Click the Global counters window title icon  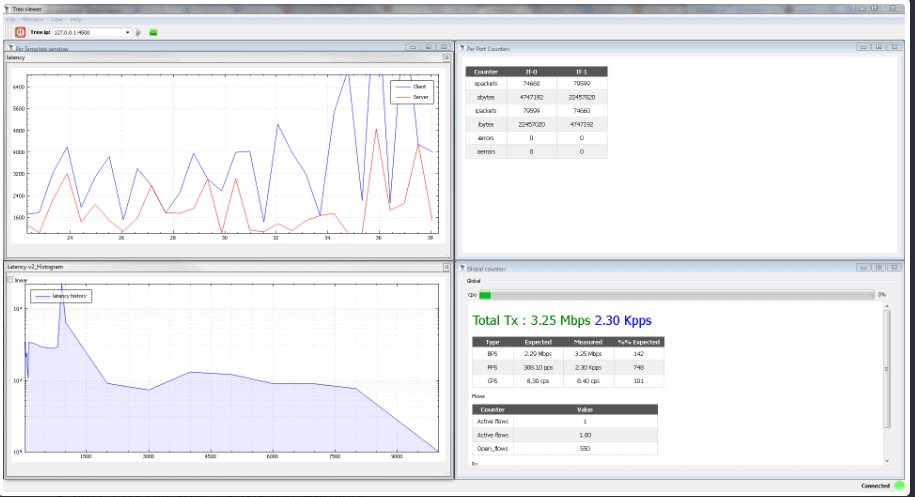pos(462,268)
